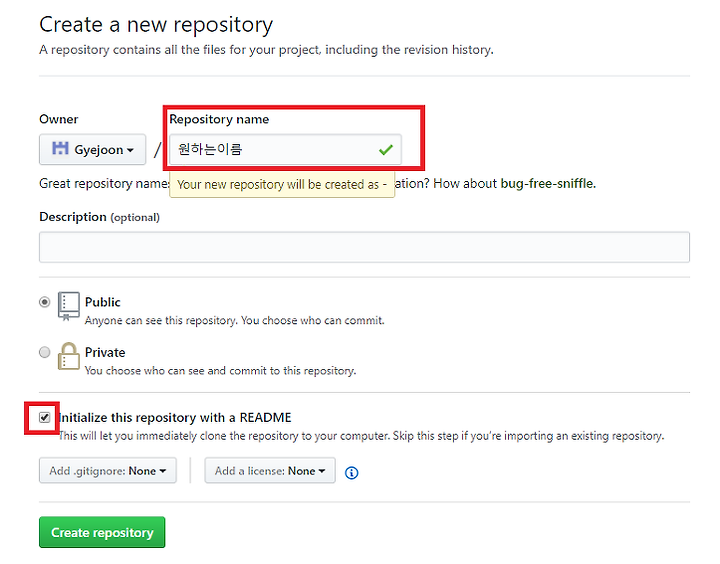Click the Private repository lock icon
This screenshot has height=564, width=720.
[x=68, y=356]
